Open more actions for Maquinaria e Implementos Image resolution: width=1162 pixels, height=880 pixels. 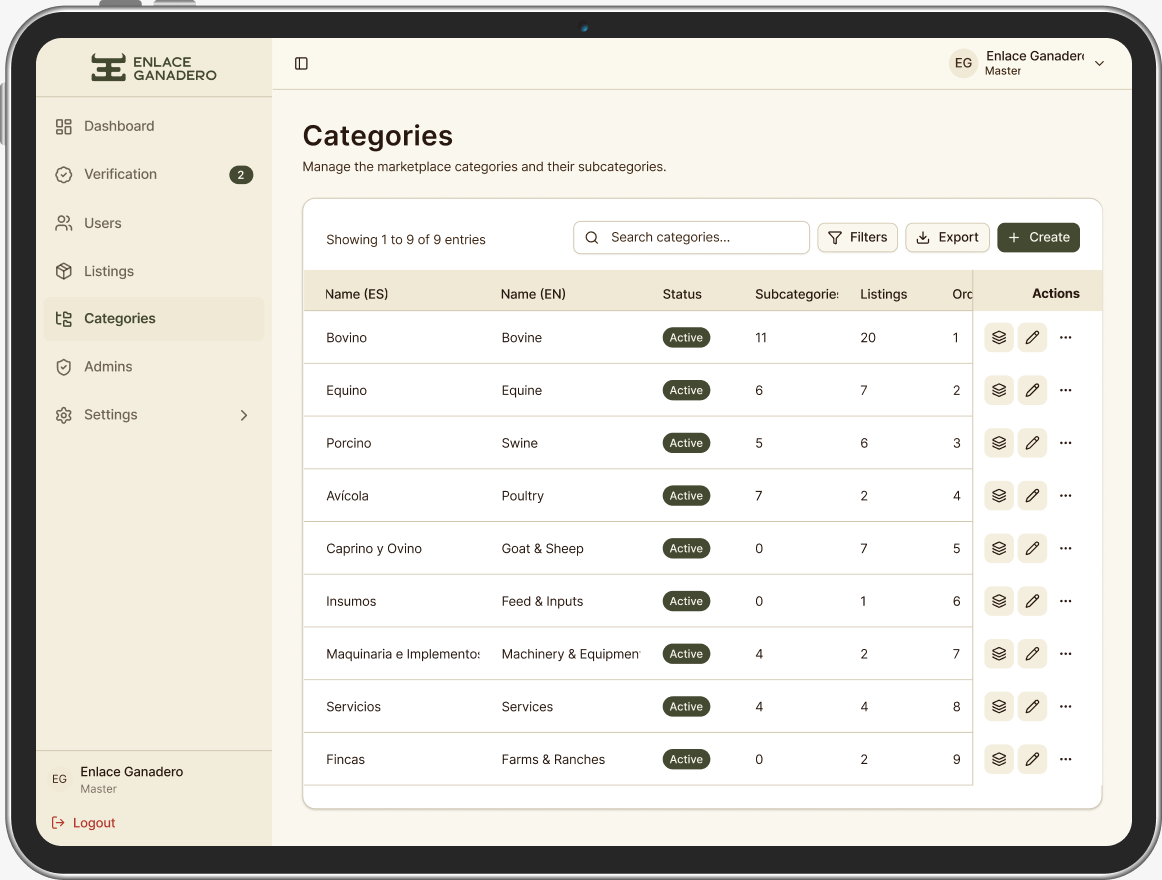pyautogui.click(x=1066, y=654)
